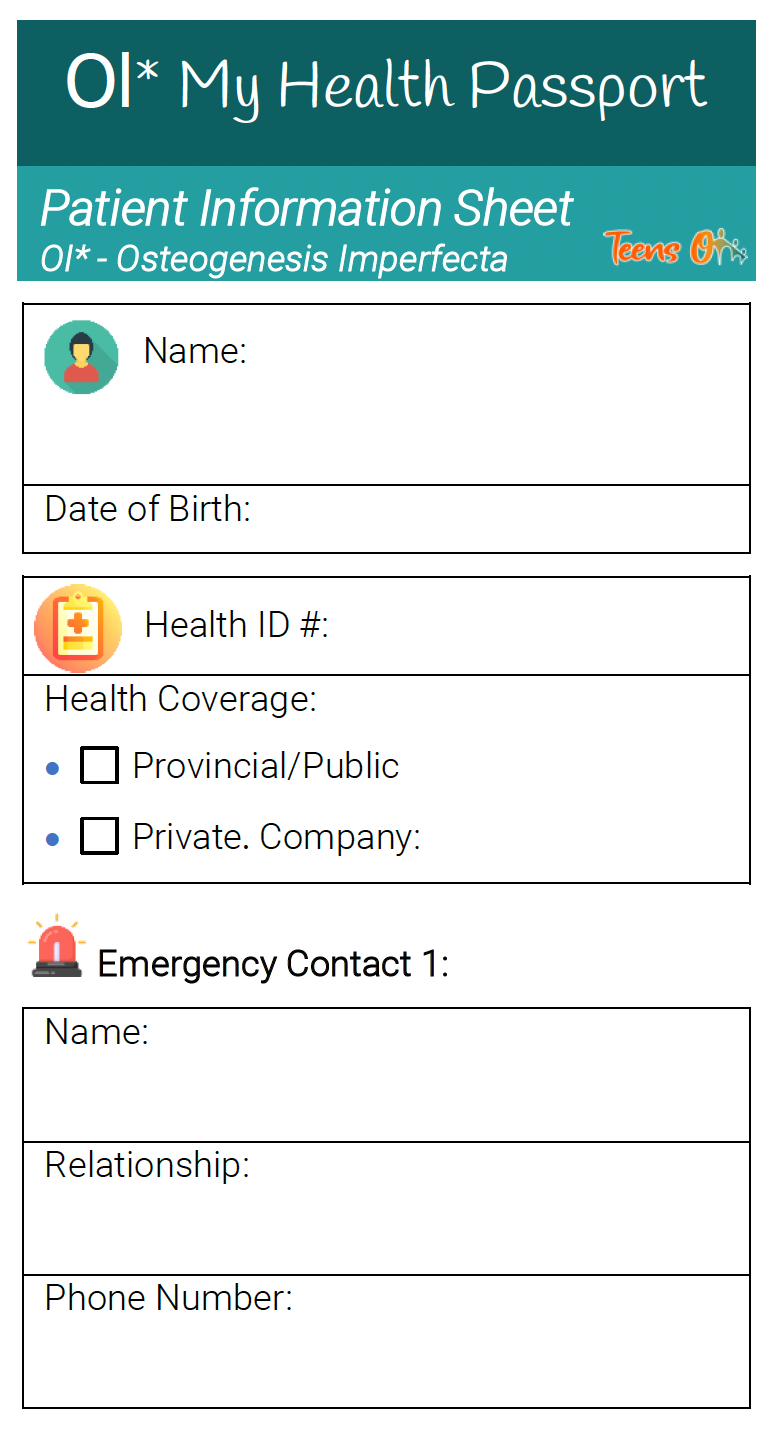This screenshot has height=1436, width=770.
Task: Select the "Emergency Contact 1:" heading
Action: pos(273,964)
